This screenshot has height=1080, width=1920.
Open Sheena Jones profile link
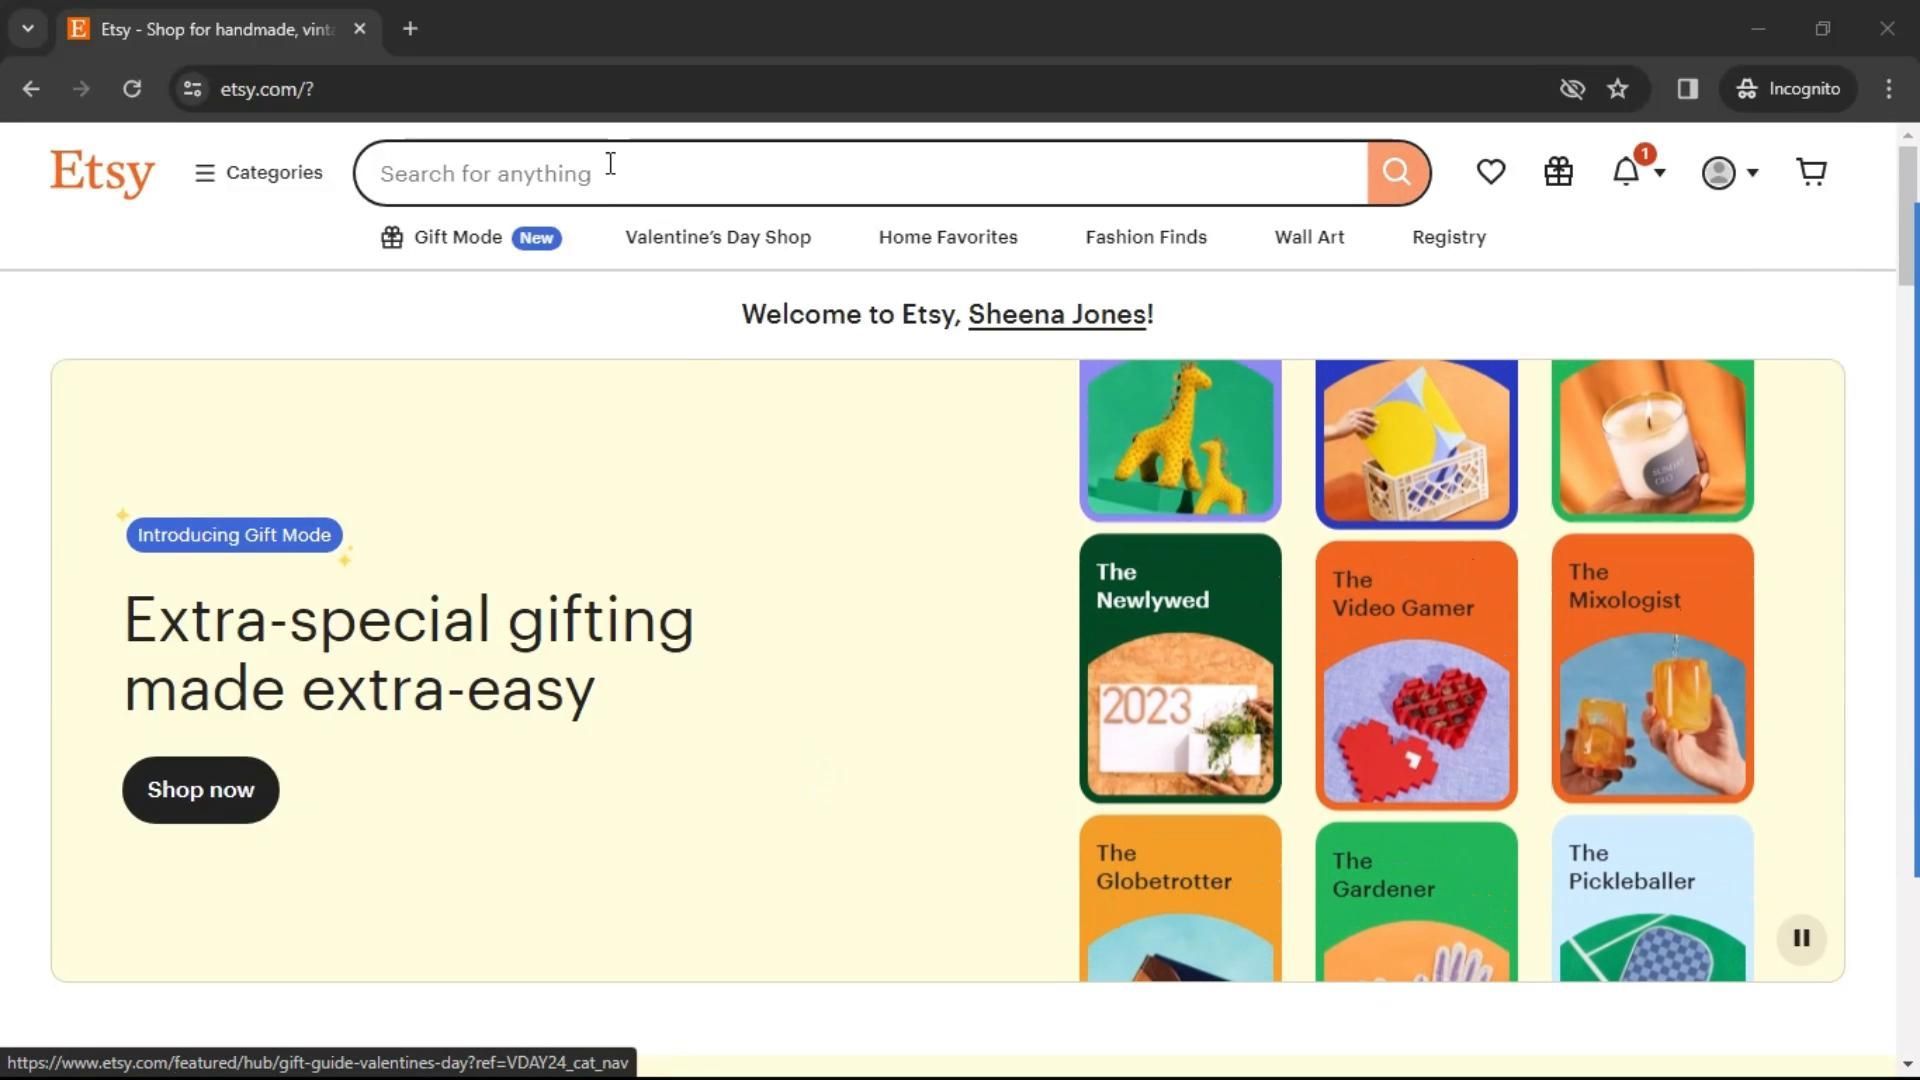1057,314
